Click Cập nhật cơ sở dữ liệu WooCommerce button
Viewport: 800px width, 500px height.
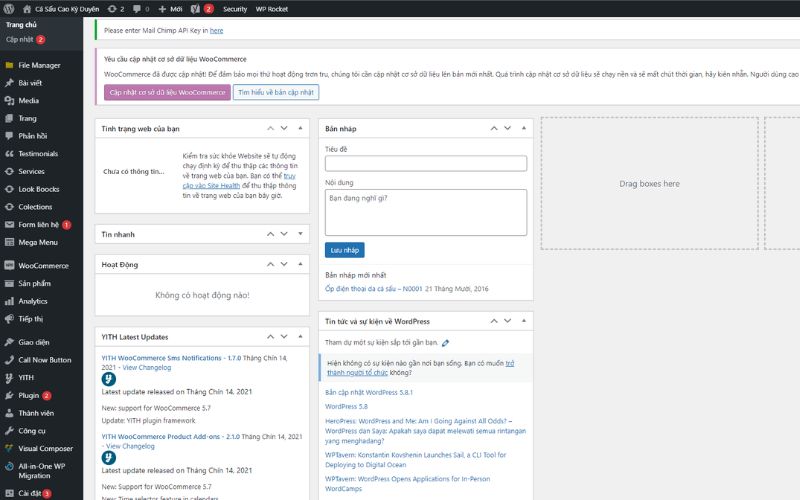pos(167,92)
